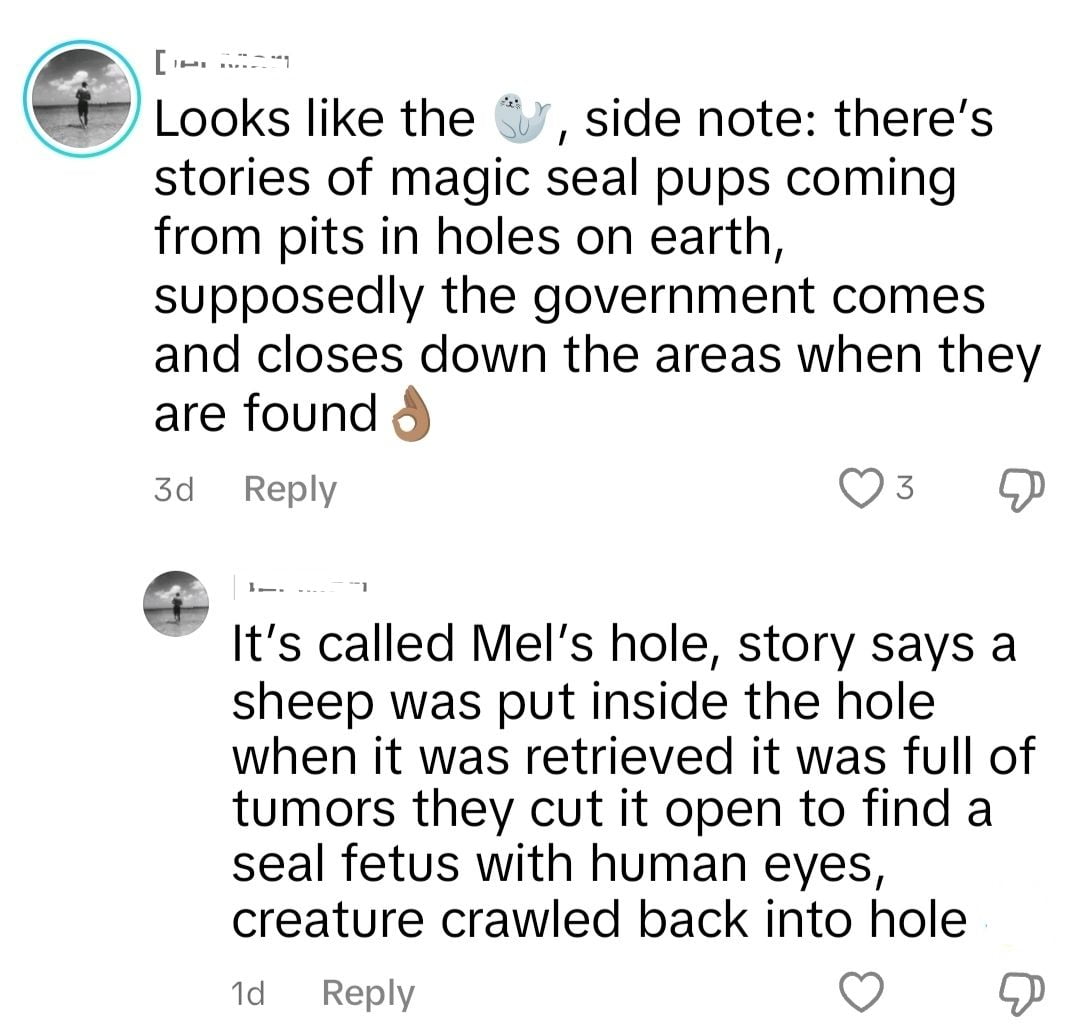
Task: Open the top commenter's profile picture
Action: [x=83, y=99]
